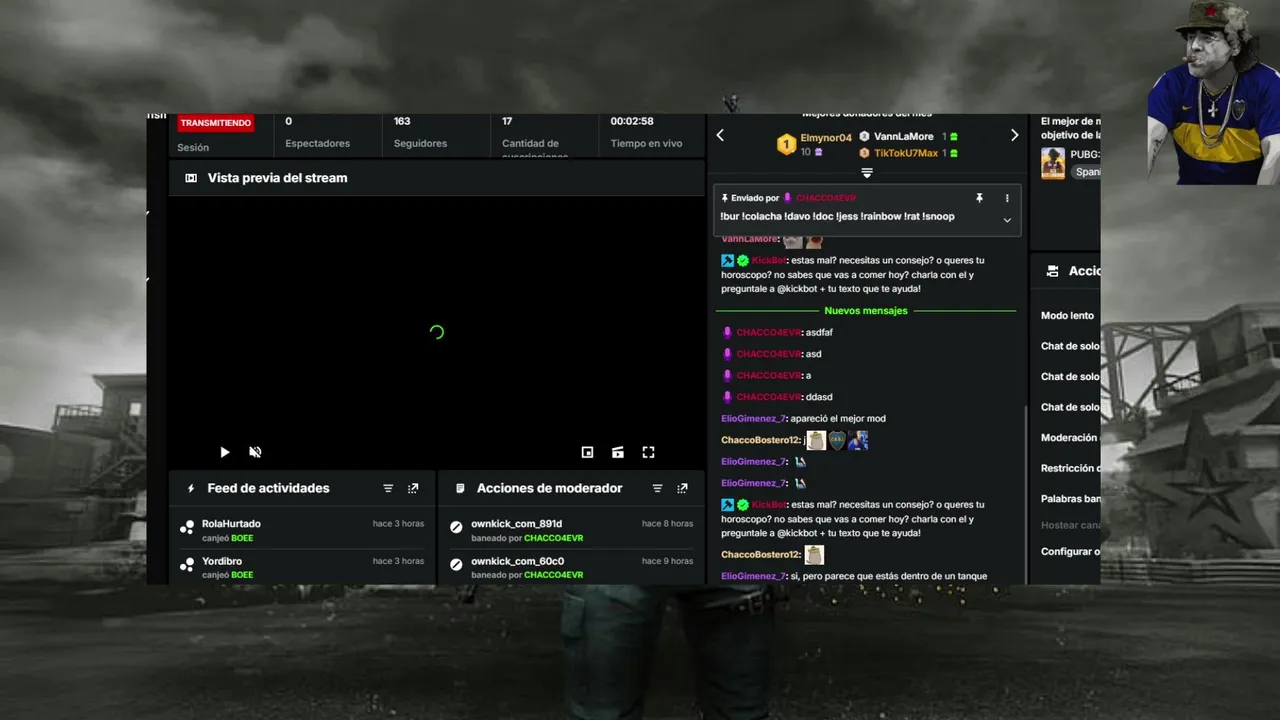Screen dimensions: 1280x720
Task: Click CHACCO4EVR on the 'asd' message
Action: pos(769,354)
